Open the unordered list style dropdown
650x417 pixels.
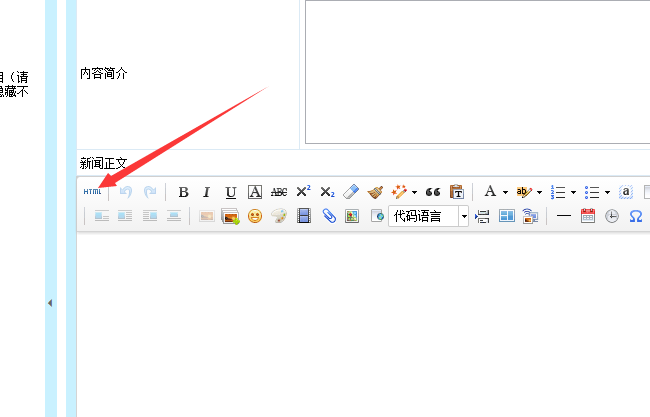607,192
